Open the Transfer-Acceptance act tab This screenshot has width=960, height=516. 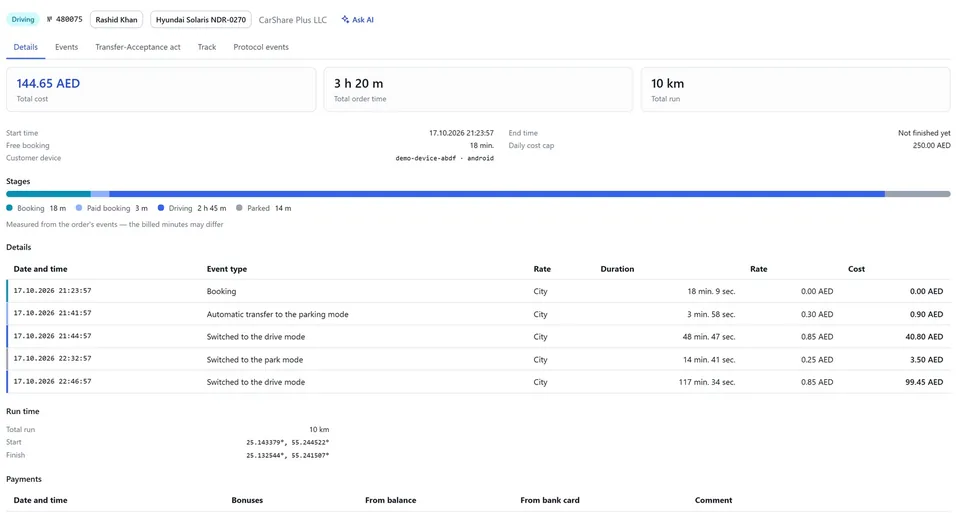point(138,47)
